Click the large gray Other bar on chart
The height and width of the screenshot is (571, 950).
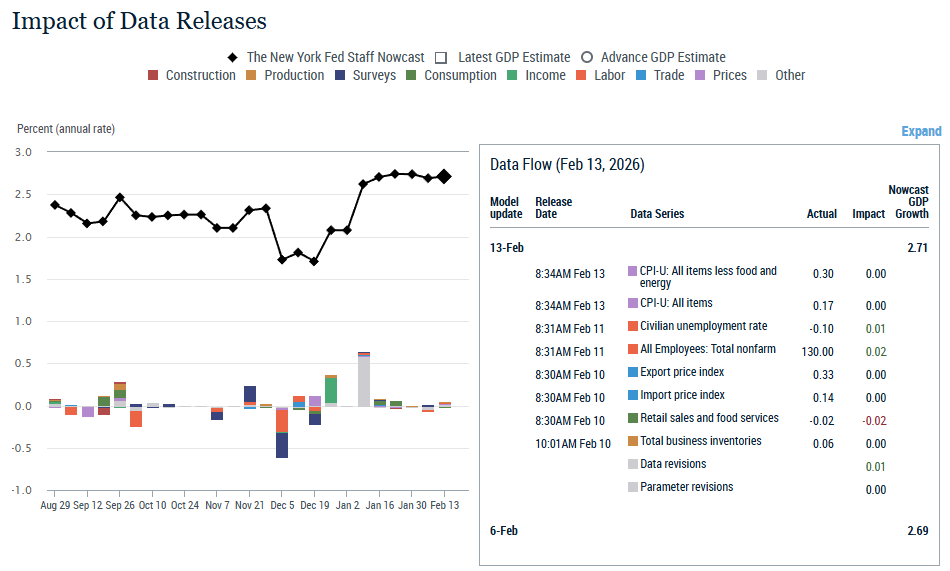pyautogui.click(x=364, y=380)
